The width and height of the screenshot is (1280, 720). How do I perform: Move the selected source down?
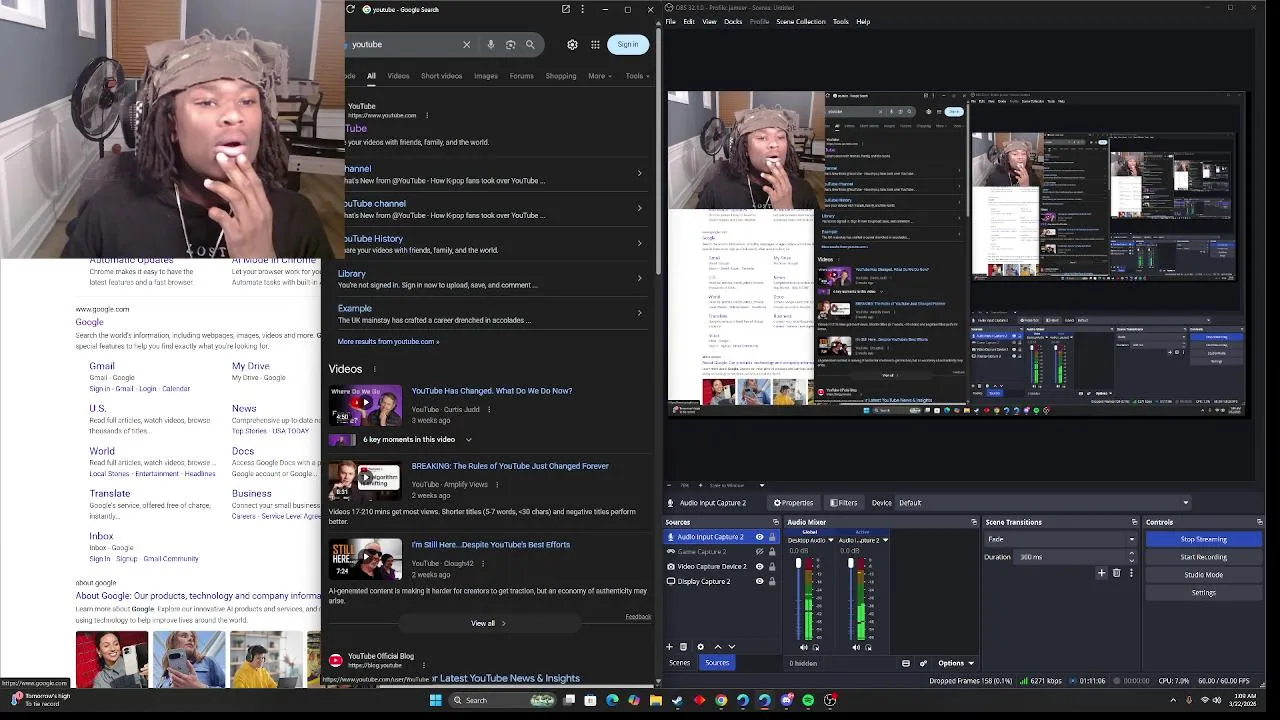pyautogui.click(x=732, y=647)
